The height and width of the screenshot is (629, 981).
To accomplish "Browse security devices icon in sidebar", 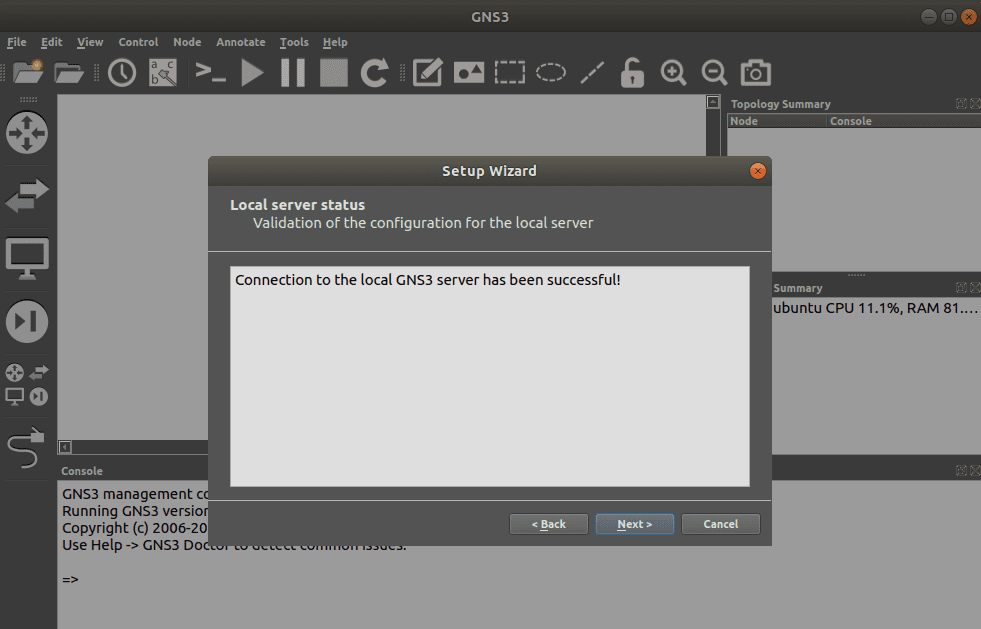I will click(x=27, y=322).
